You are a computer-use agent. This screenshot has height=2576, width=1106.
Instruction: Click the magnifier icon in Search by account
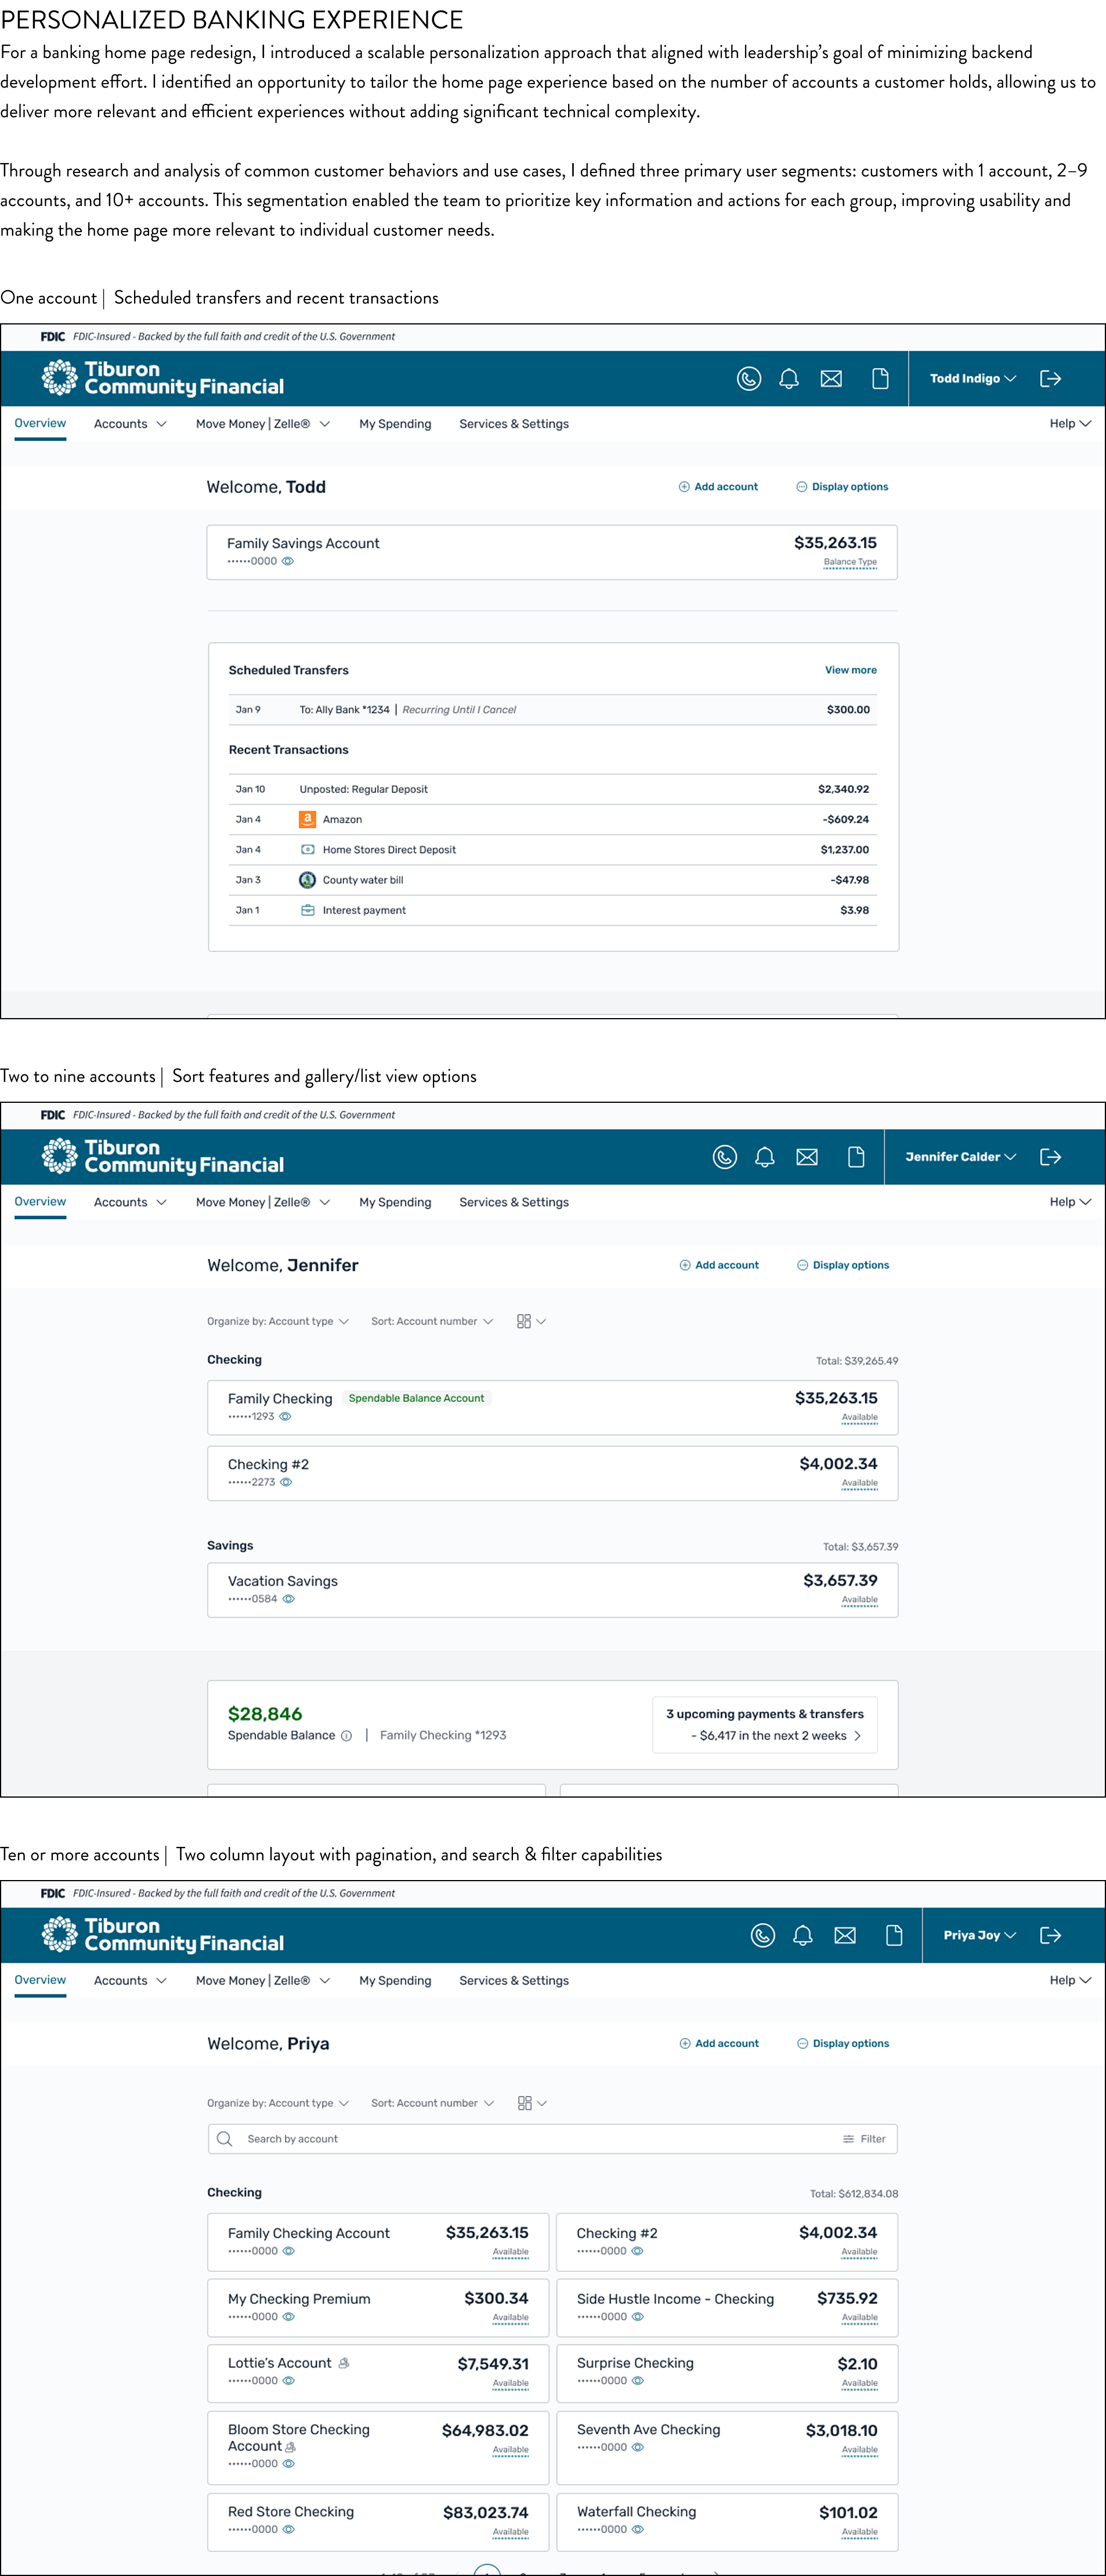tap(225, 2139)
